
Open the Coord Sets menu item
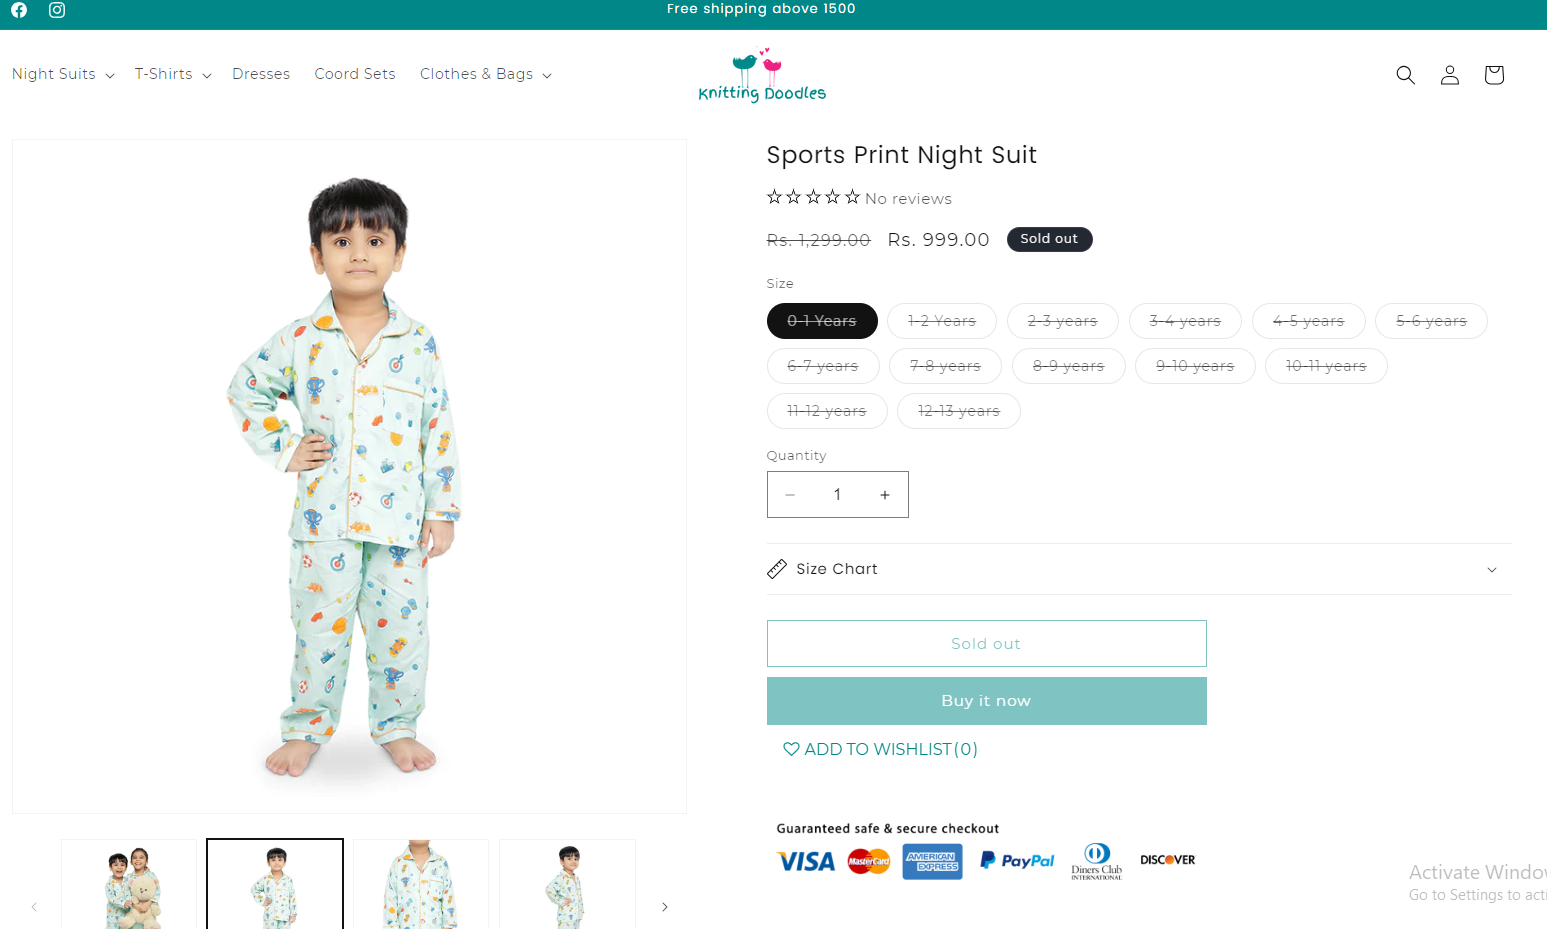click(355, 74)
